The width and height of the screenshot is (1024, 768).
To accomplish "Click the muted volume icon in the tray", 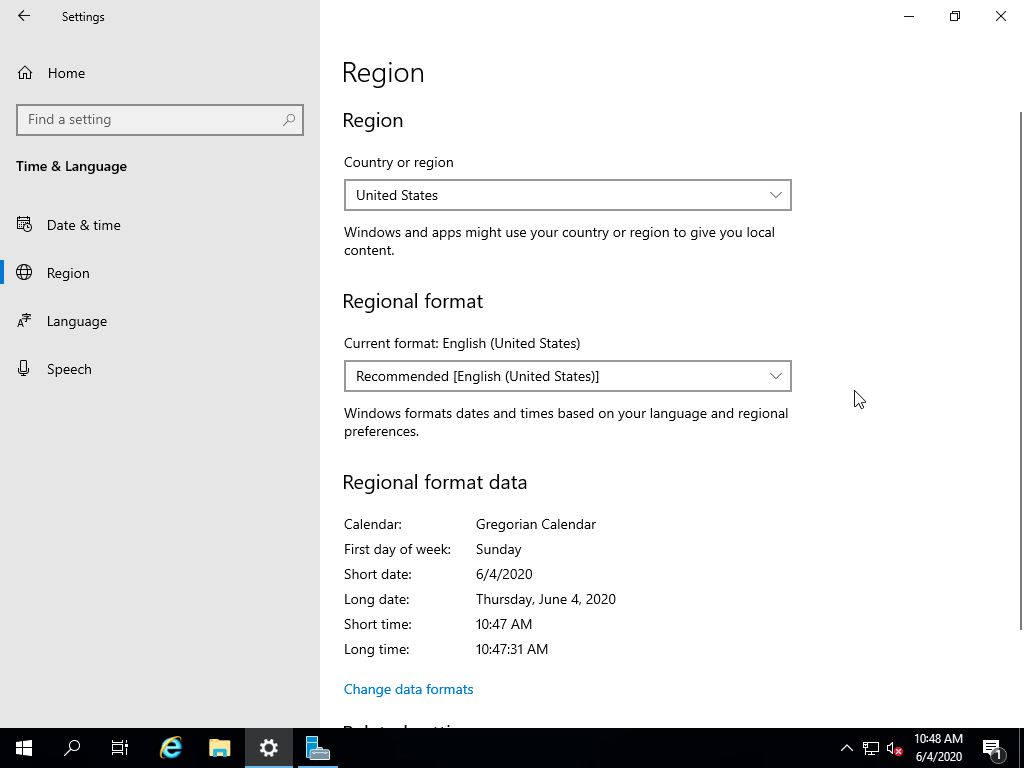I will point(895,748).
